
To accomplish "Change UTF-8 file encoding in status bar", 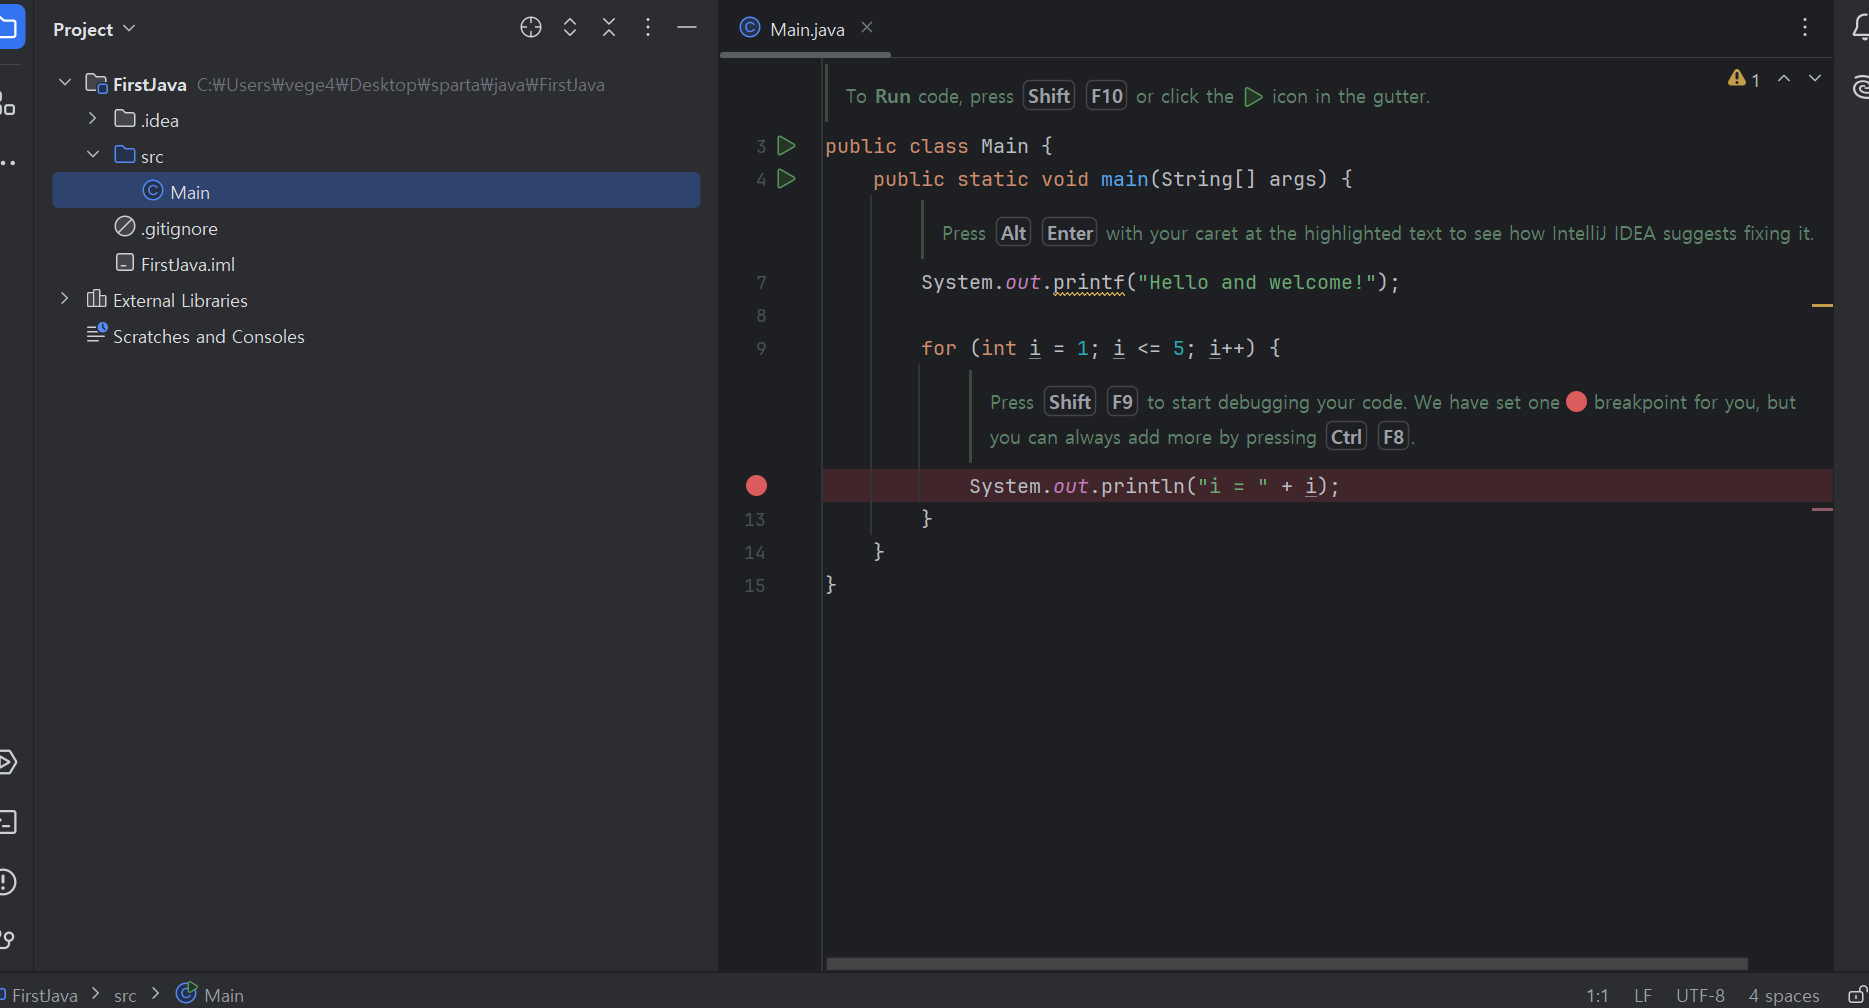I will [x=1700, y=995].
